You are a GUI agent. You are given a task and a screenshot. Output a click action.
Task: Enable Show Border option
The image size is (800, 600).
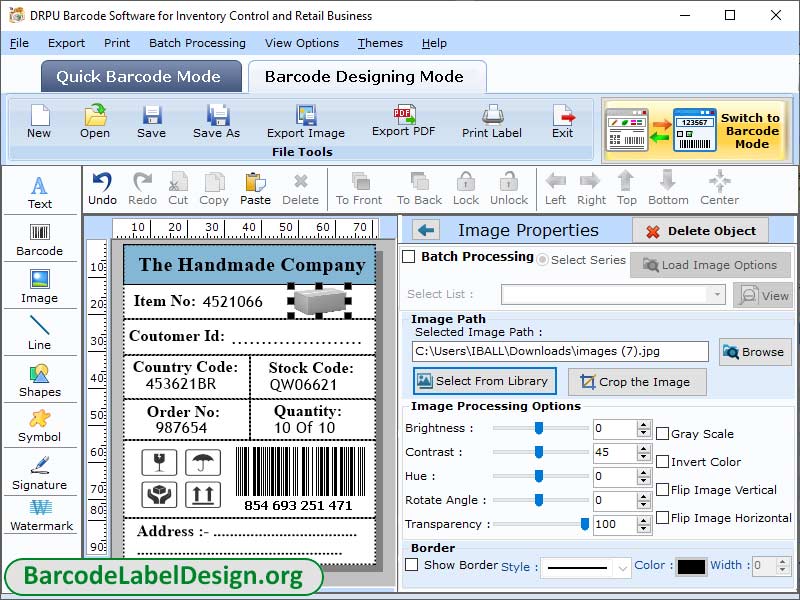coord(412,565)
